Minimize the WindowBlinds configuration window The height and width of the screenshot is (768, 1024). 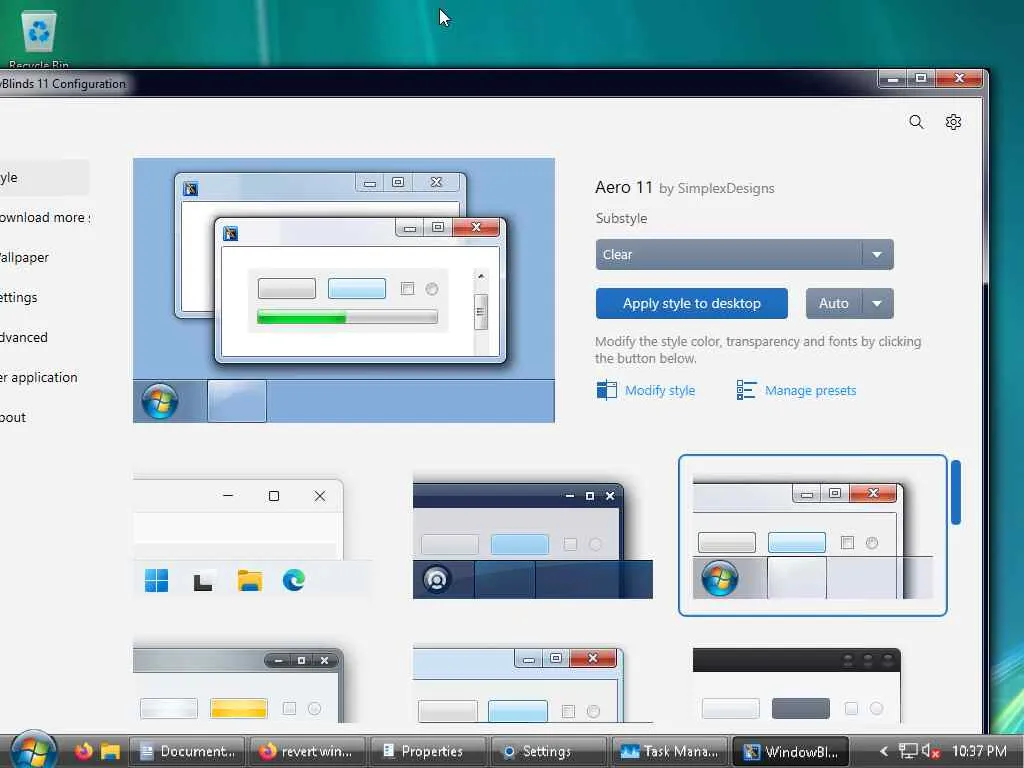[892, 79]
